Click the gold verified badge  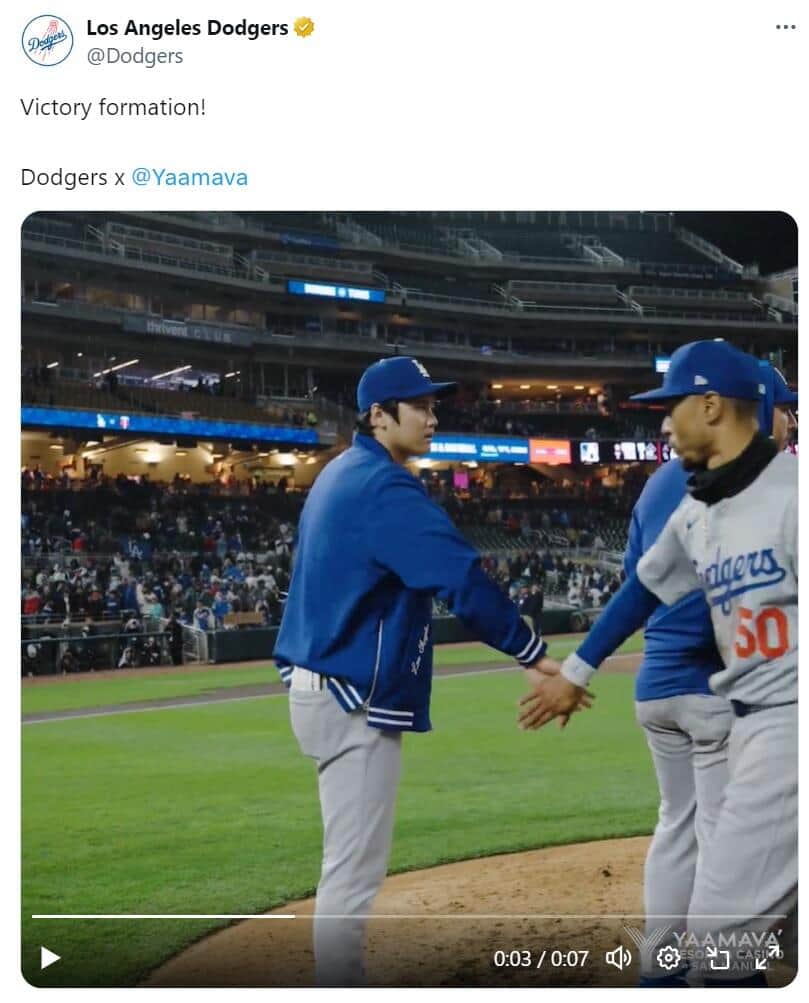pos(304,28)
